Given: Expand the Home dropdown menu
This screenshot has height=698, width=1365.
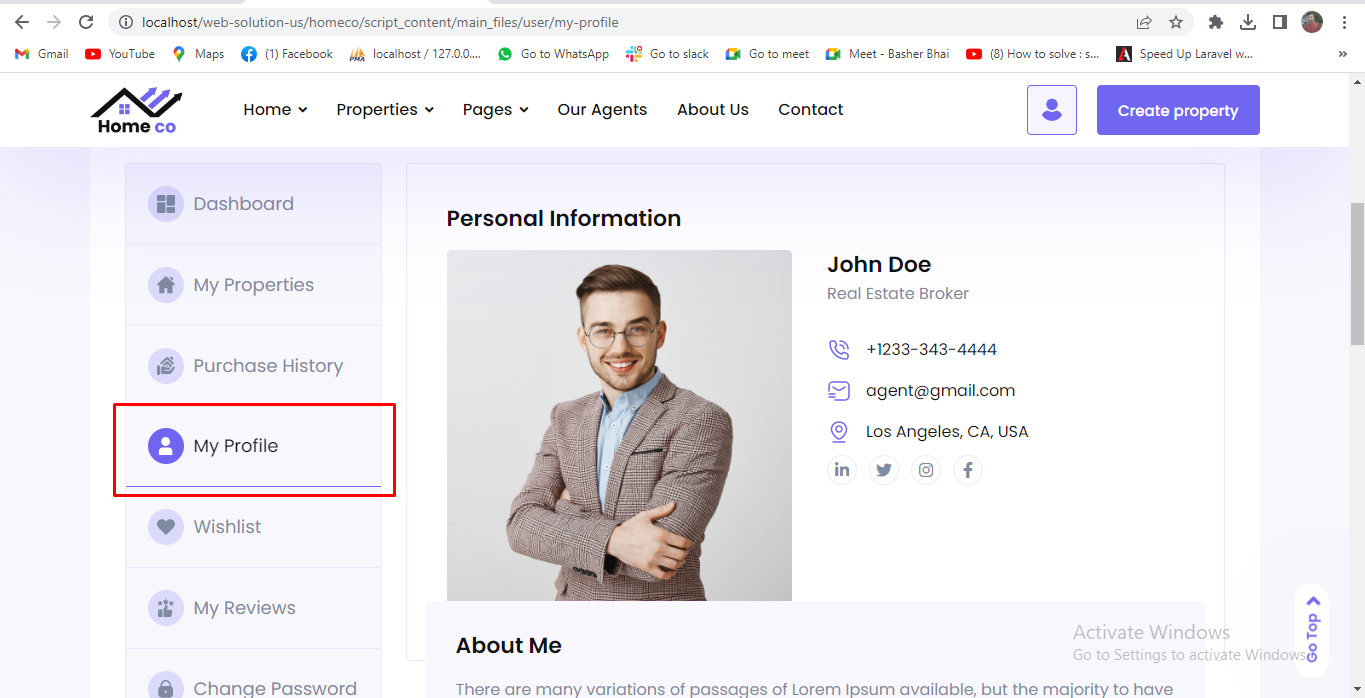Looking at the screenshot, I should point(275,110).
